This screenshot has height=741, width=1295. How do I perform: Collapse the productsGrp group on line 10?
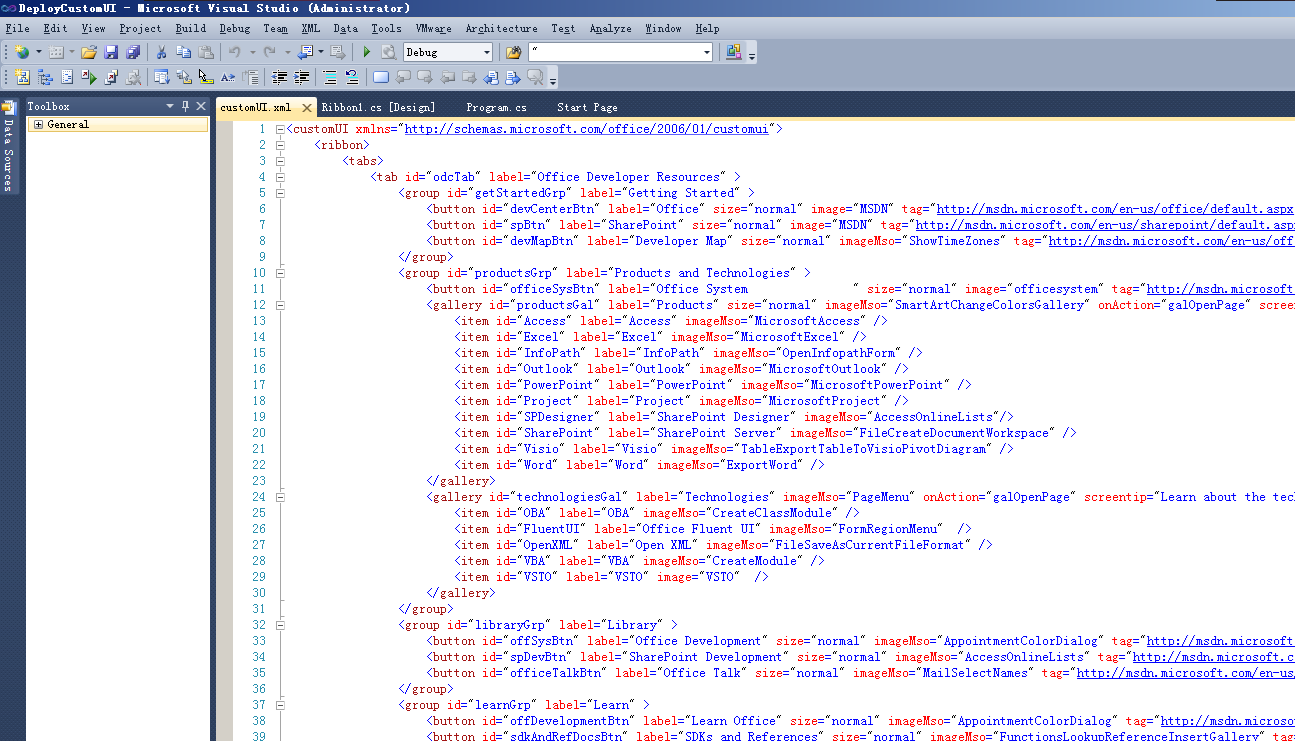281,273
